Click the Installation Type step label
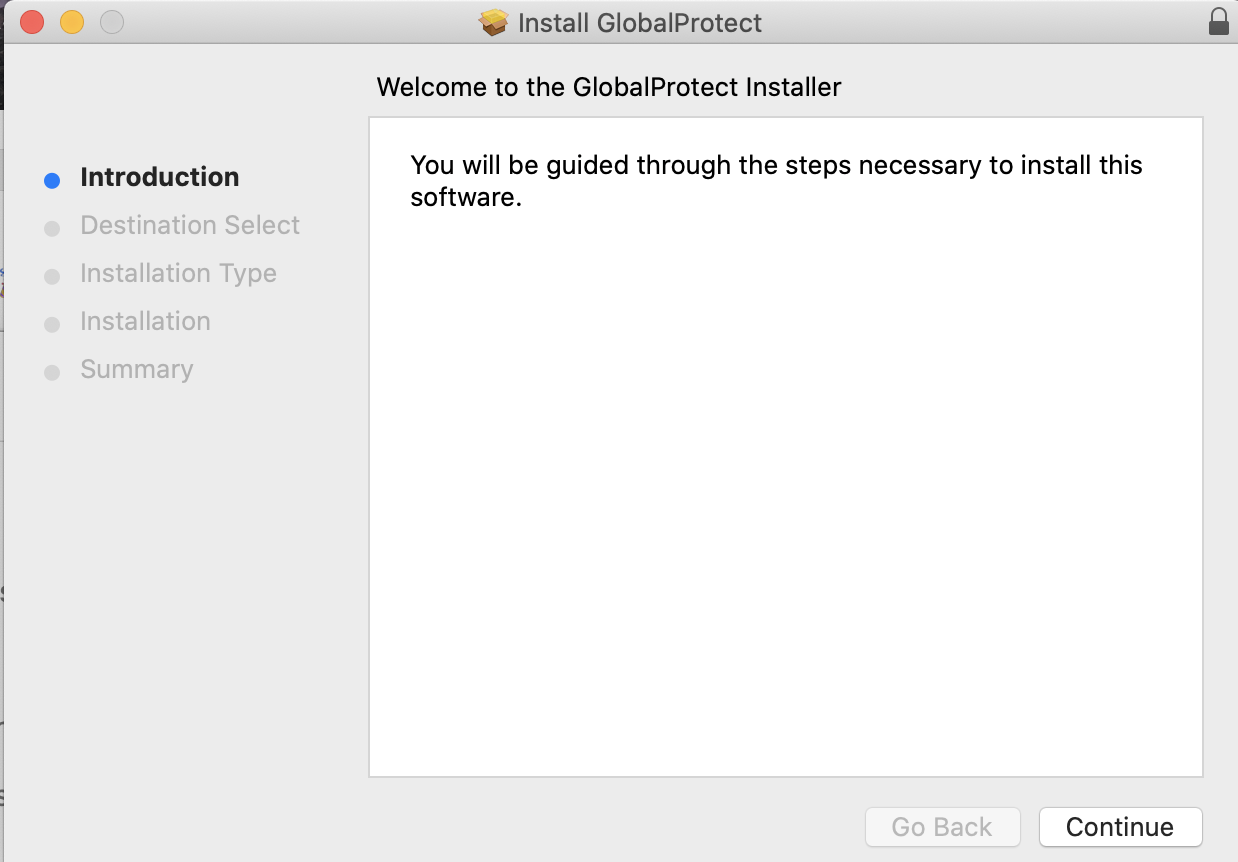 coord(178,273)
